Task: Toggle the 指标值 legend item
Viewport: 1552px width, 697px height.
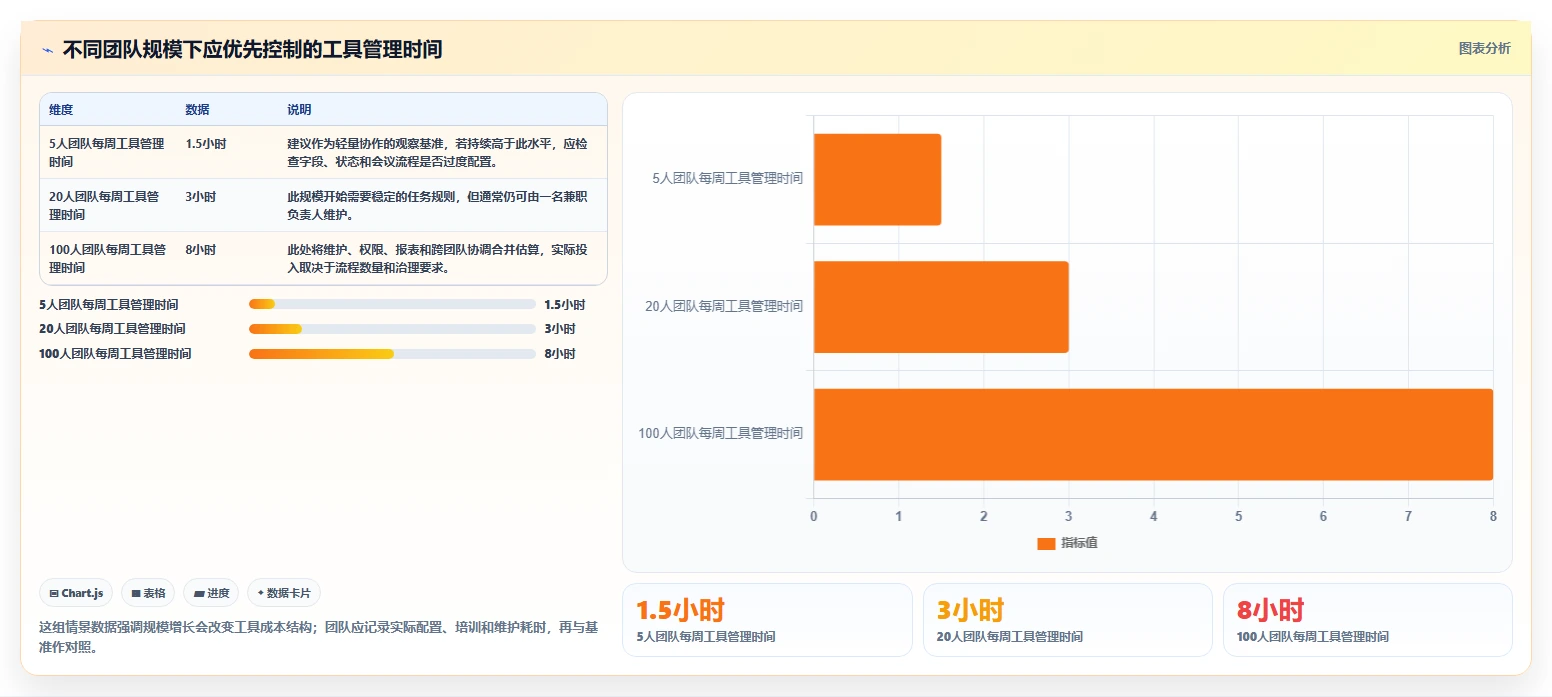Action: pos(1067,543)
